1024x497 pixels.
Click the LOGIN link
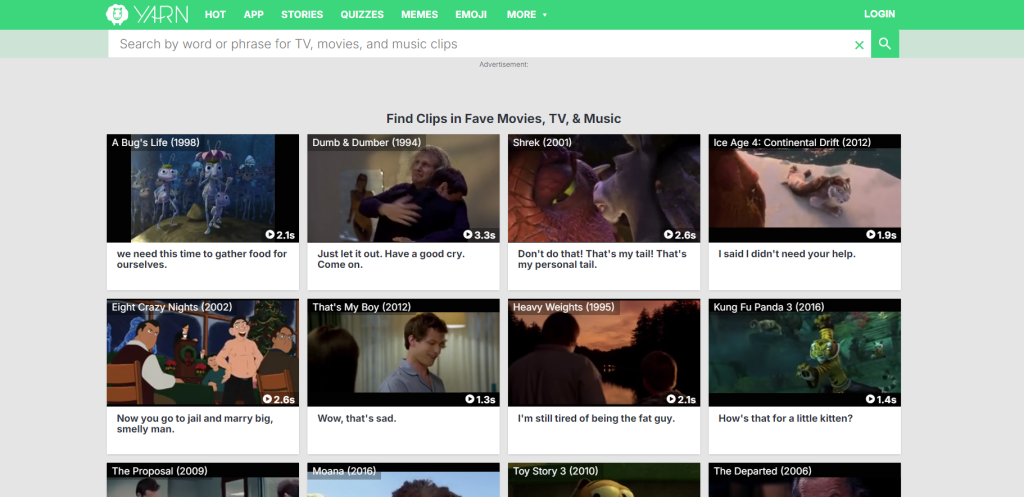[879, 15]
